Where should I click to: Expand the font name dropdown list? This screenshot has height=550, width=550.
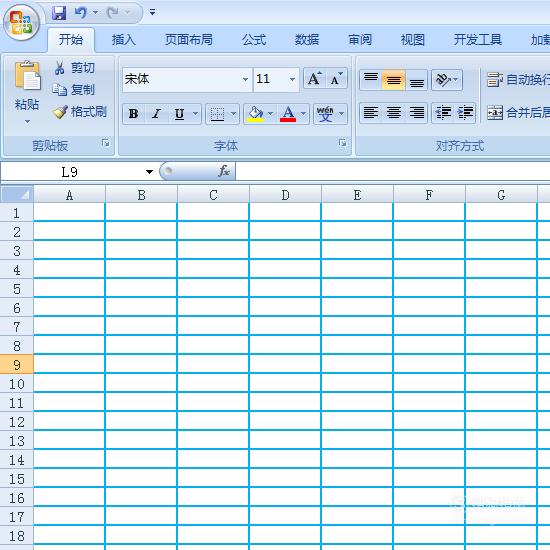pos(245,79)
